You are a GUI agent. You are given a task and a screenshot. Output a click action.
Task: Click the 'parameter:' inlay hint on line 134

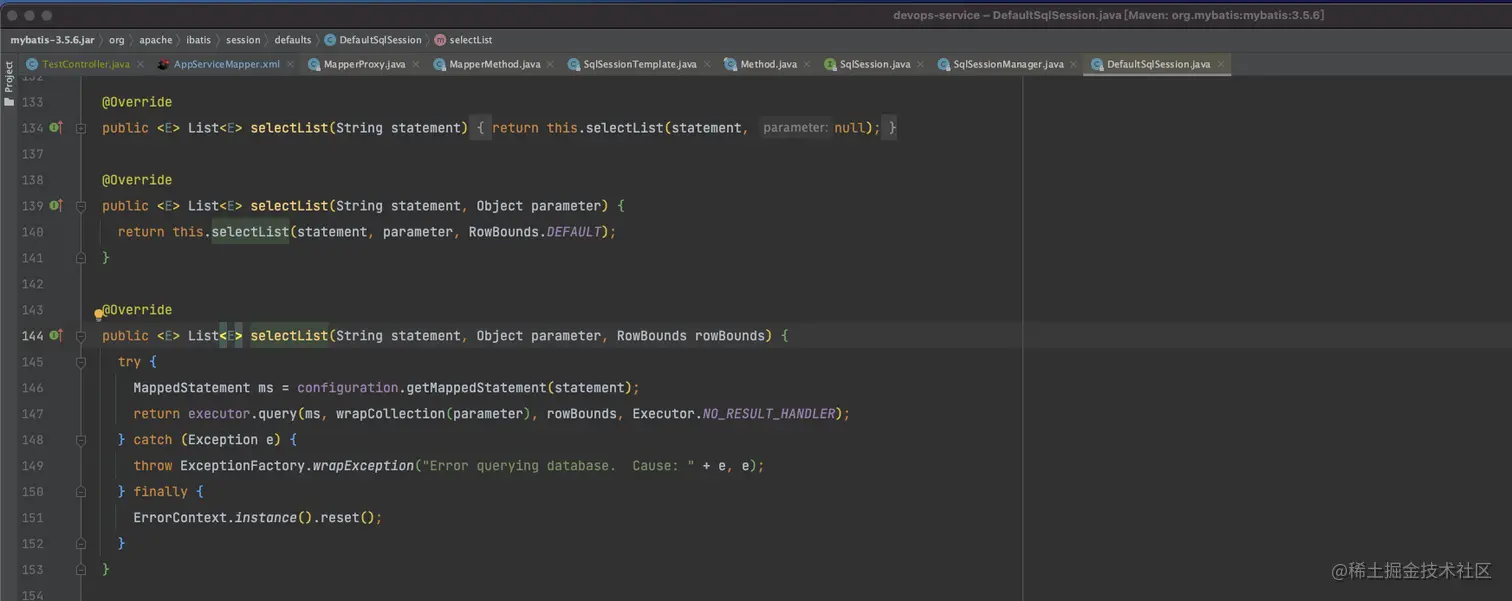[795, 128]
